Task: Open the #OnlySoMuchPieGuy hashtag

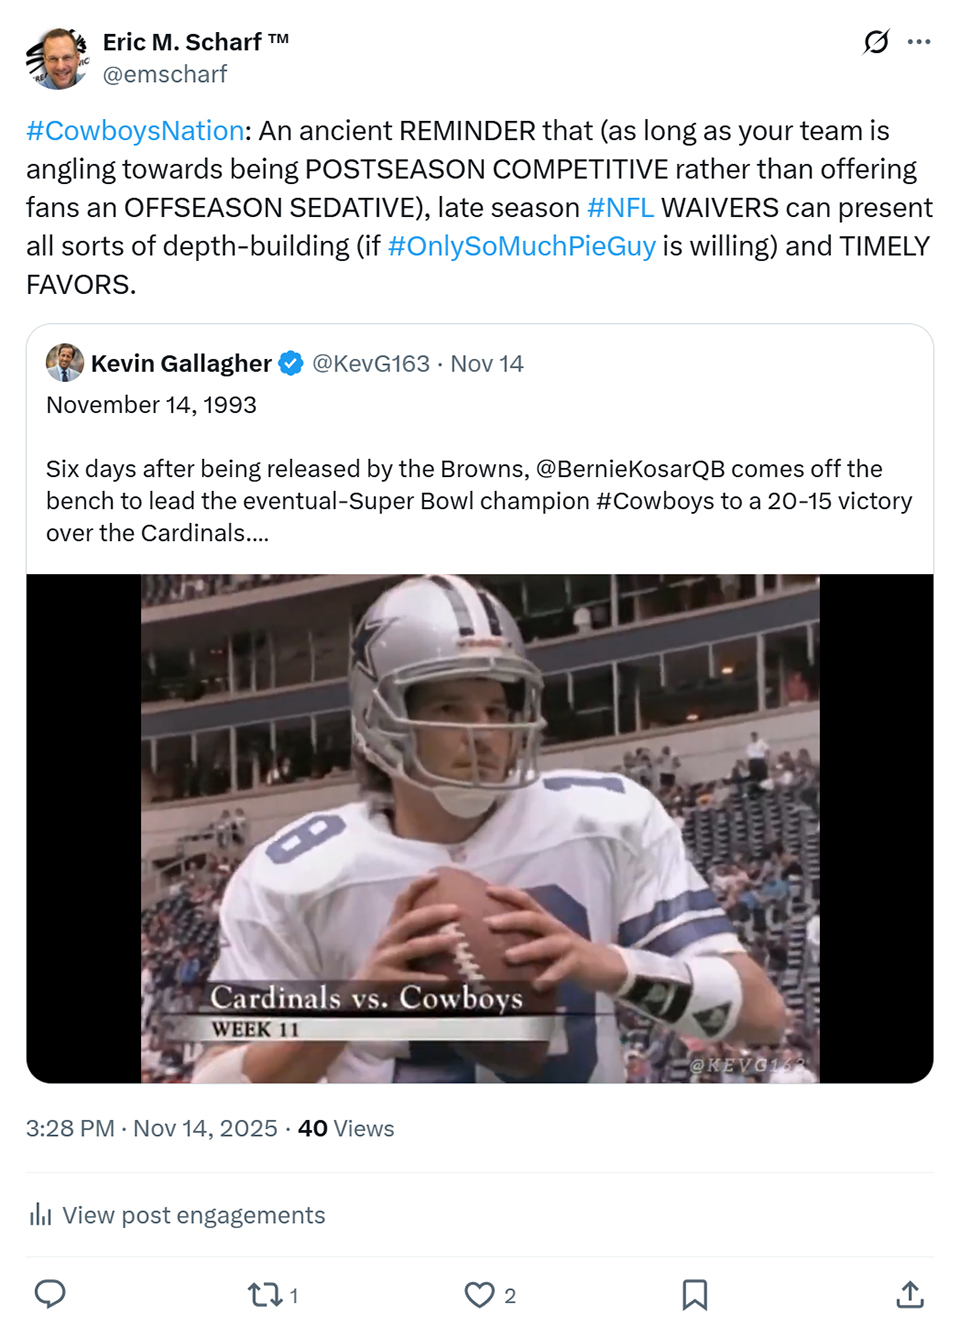Action: [x=521, y=246]
